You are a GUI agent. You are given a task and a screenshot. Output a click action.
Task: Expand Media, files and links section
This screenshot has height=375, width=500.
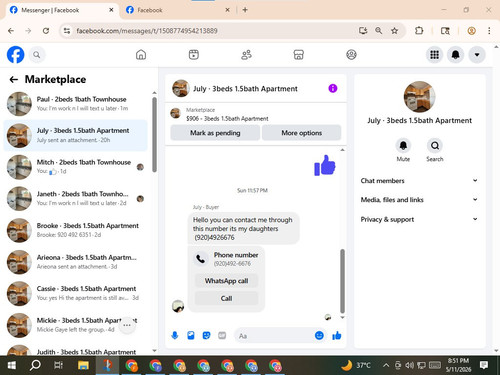419,200
